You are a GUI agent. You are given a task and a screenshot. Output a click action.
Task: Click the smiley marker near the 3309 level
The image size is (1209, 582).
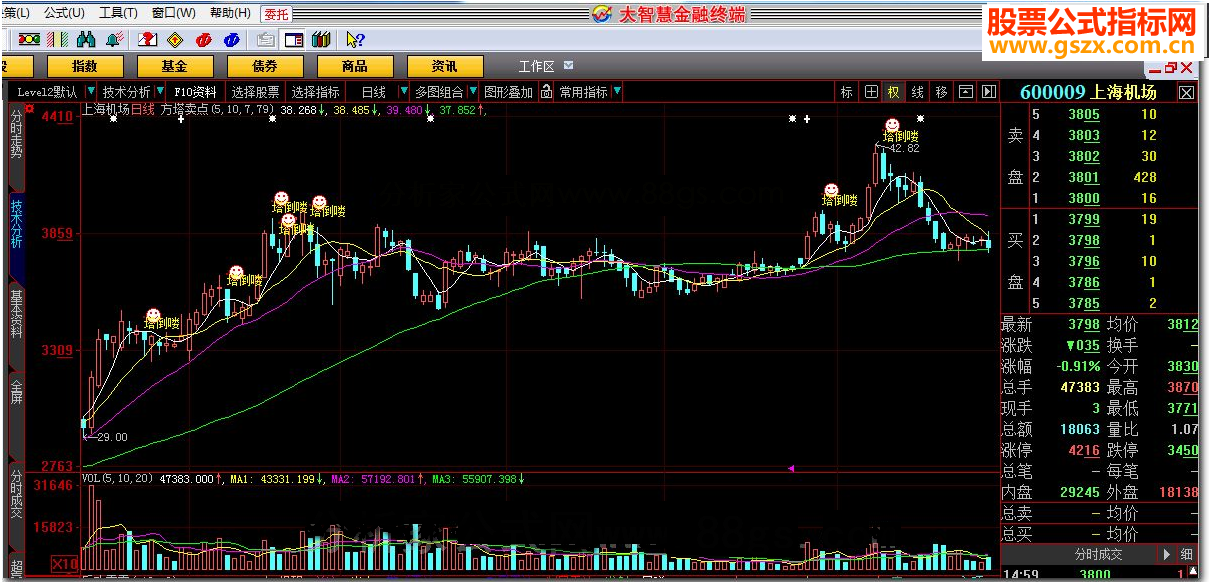tap(153, 313)
